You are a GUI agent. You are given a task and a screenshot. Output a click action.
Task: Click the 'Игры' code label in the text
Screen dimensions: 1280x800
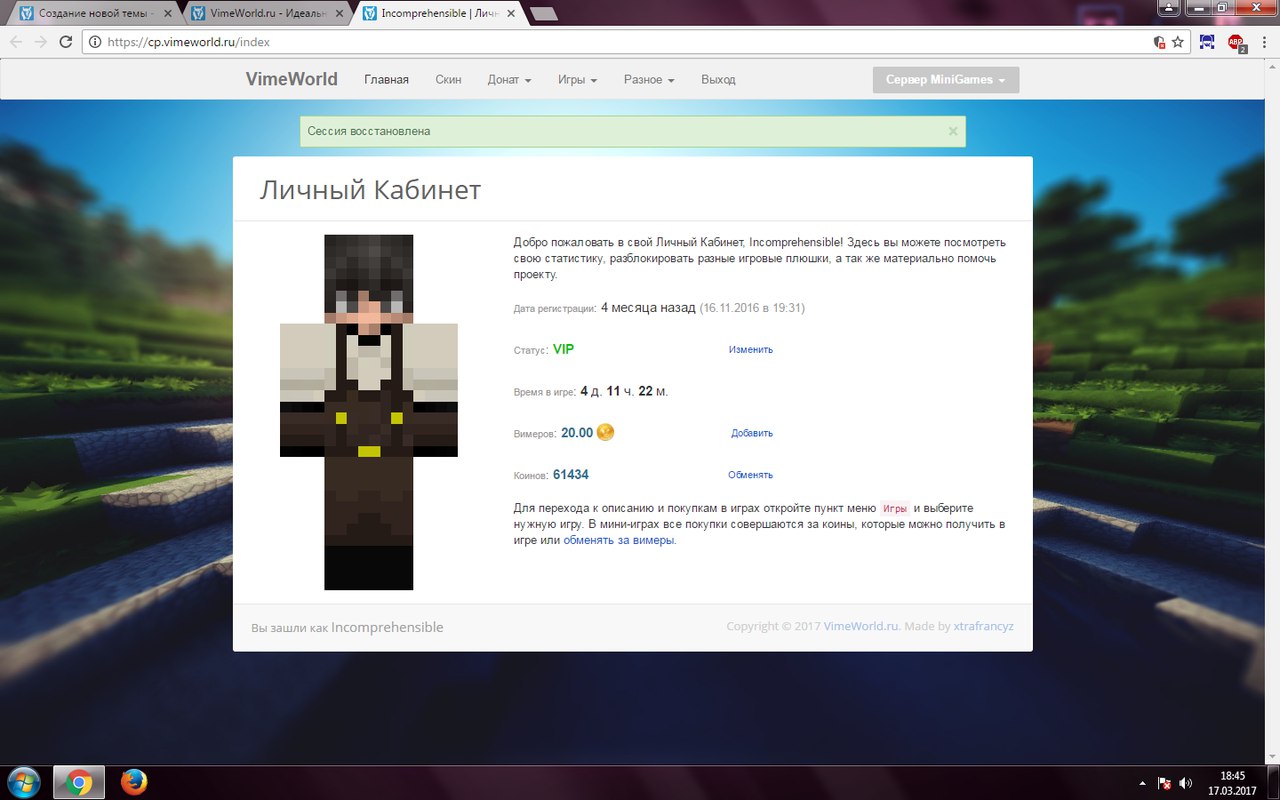point(895,508)
